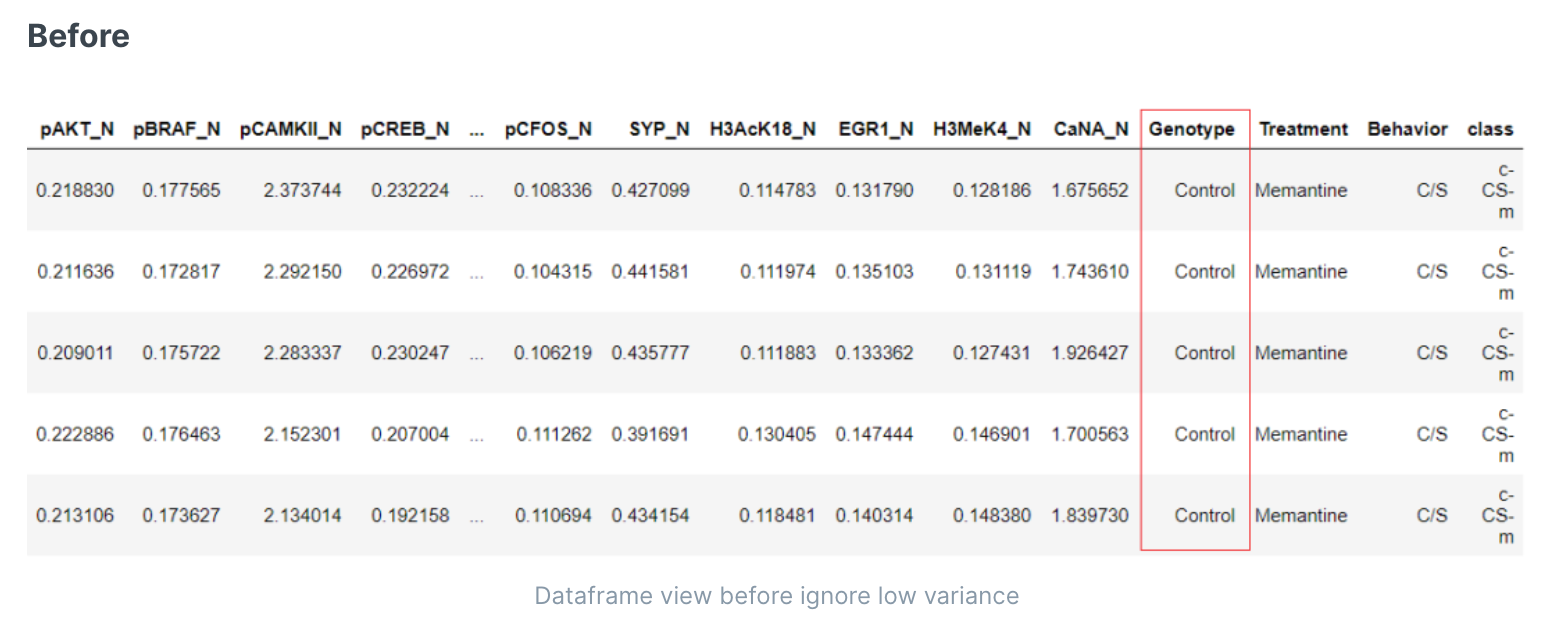
Task: Click the Behavior column header
Action: click(1407, 129)
